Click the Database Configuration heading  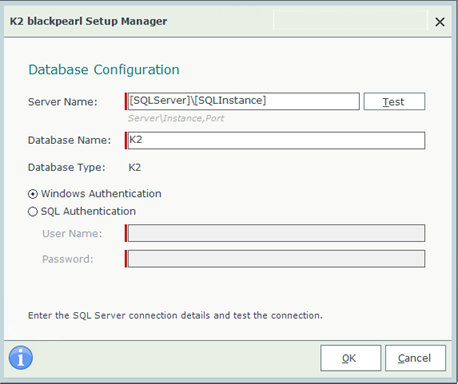tap(104, 70)
